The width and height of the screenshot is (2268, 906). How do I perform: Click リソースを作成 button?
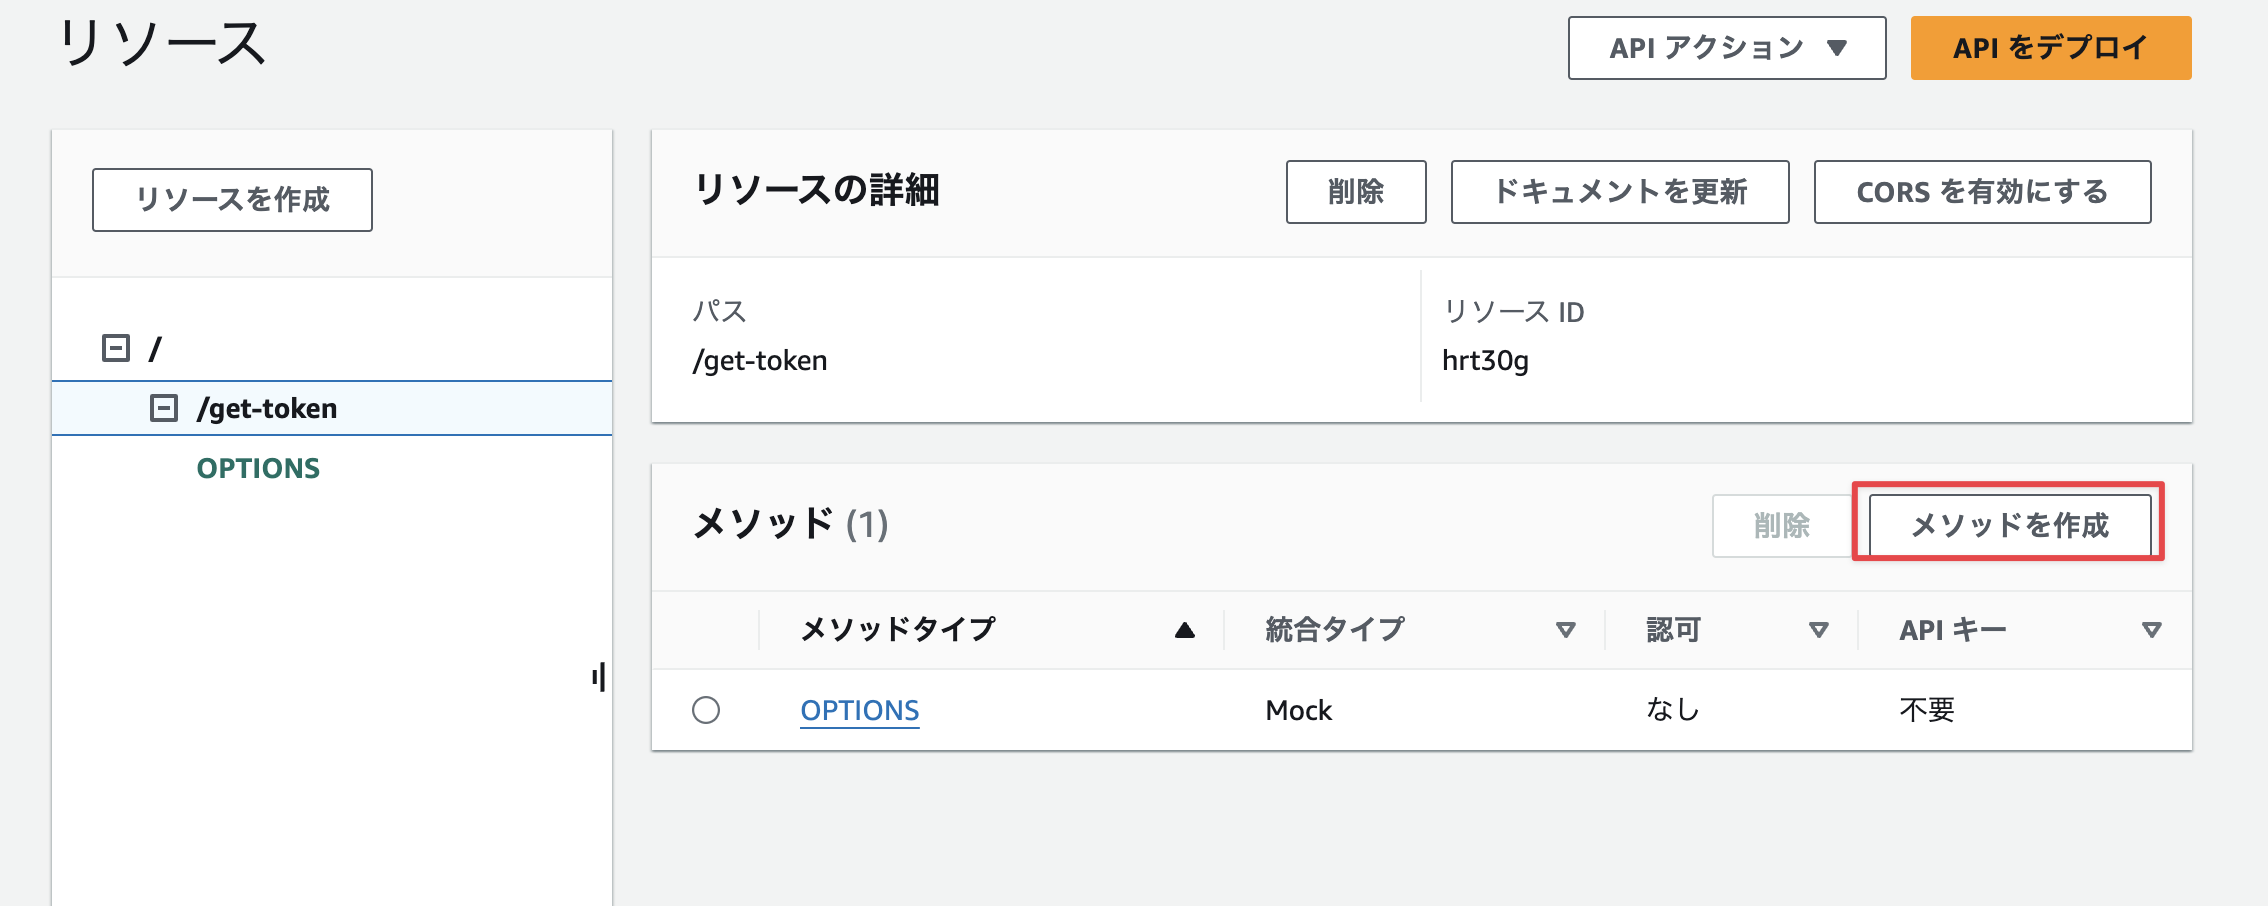tap(232, 200)
